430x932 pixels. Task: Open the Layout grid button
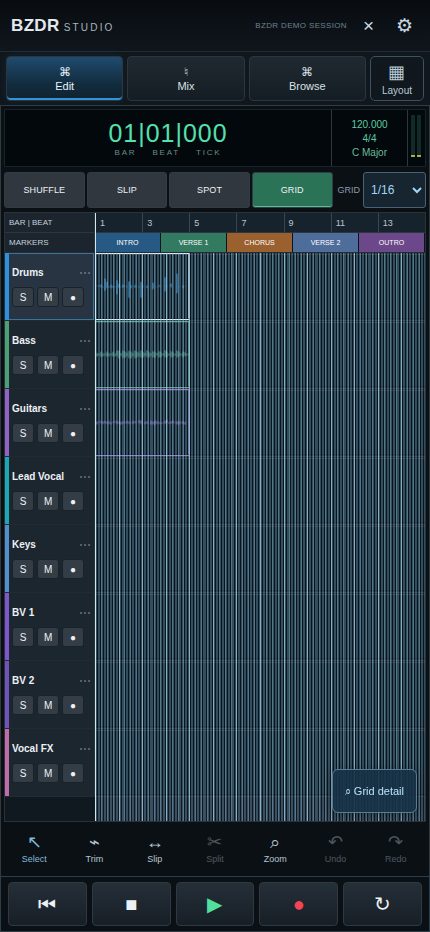coord(397,78)
